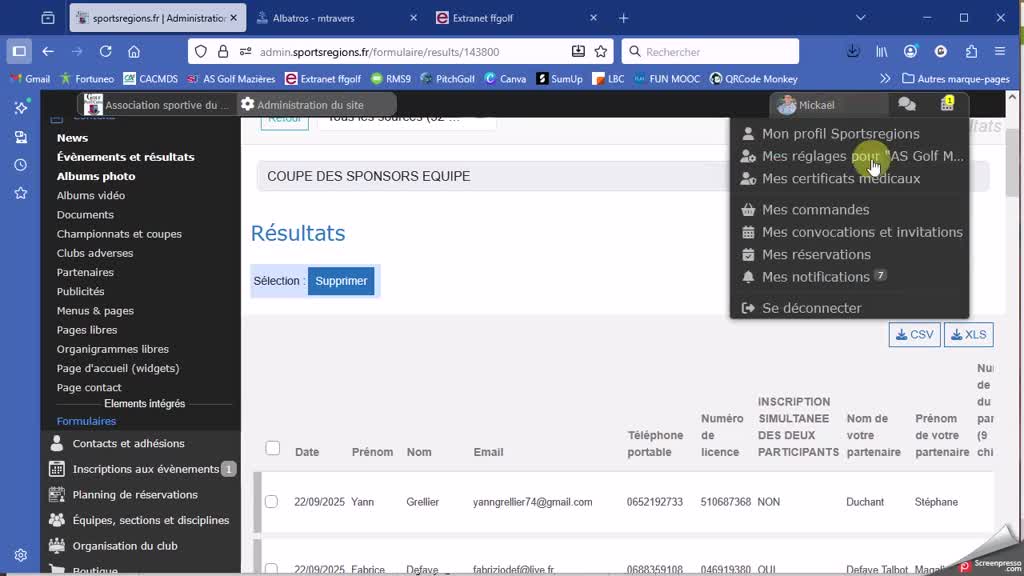Viewport: 1024px width, 576px height.
Task: Select Se déconnecter from the user menu
Action: tap(811, 308)
